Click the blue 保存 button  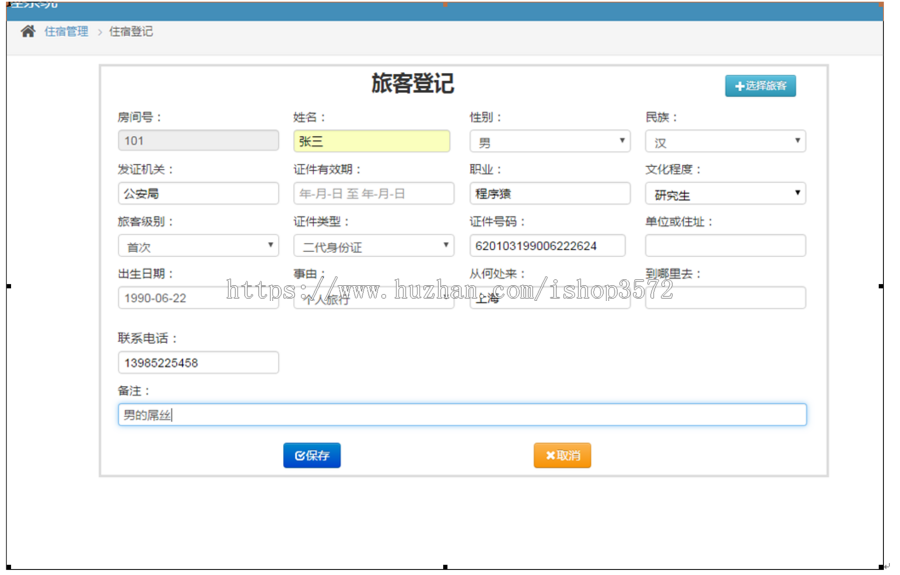pyautogui.click(x=312, y=455)
